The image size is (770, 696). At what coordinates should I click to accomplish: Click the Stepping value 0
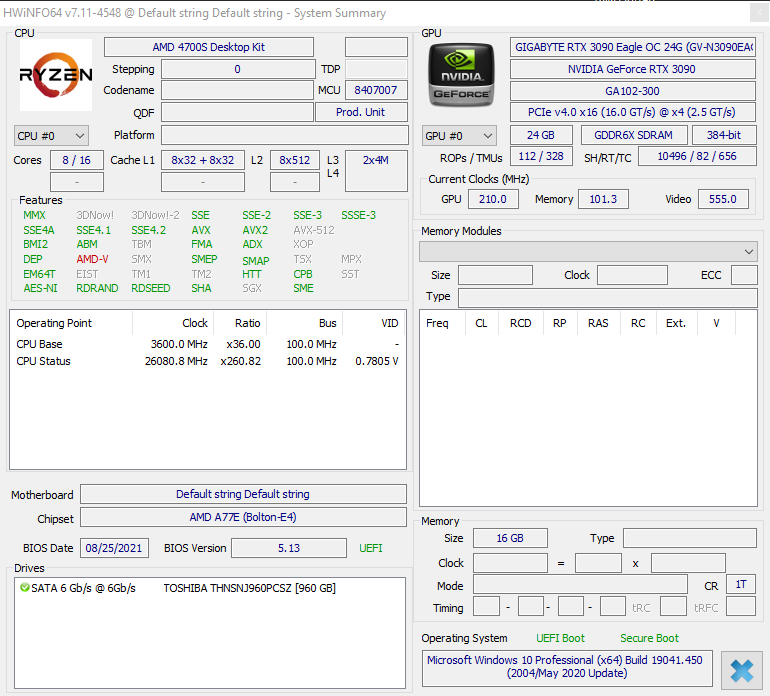[238, 69]
